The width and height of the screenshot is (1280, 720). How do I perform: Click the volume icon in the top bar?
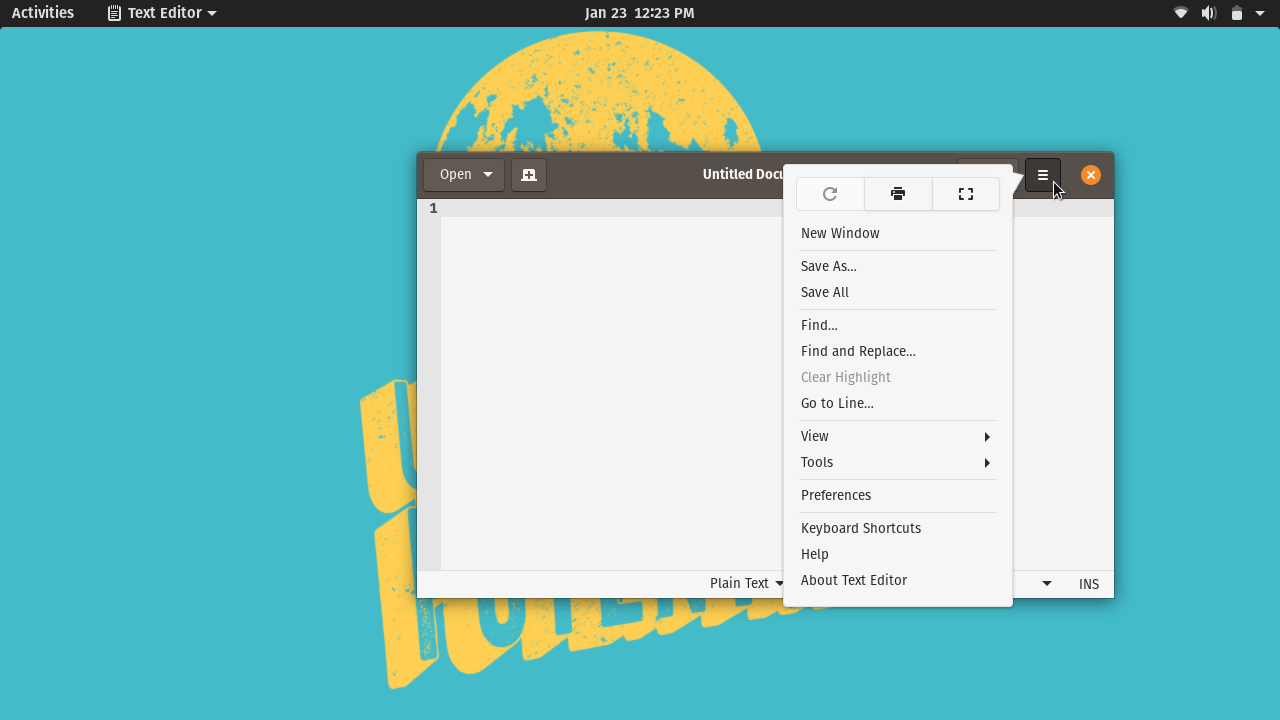pyautogui.click(x=1209, y=13)
